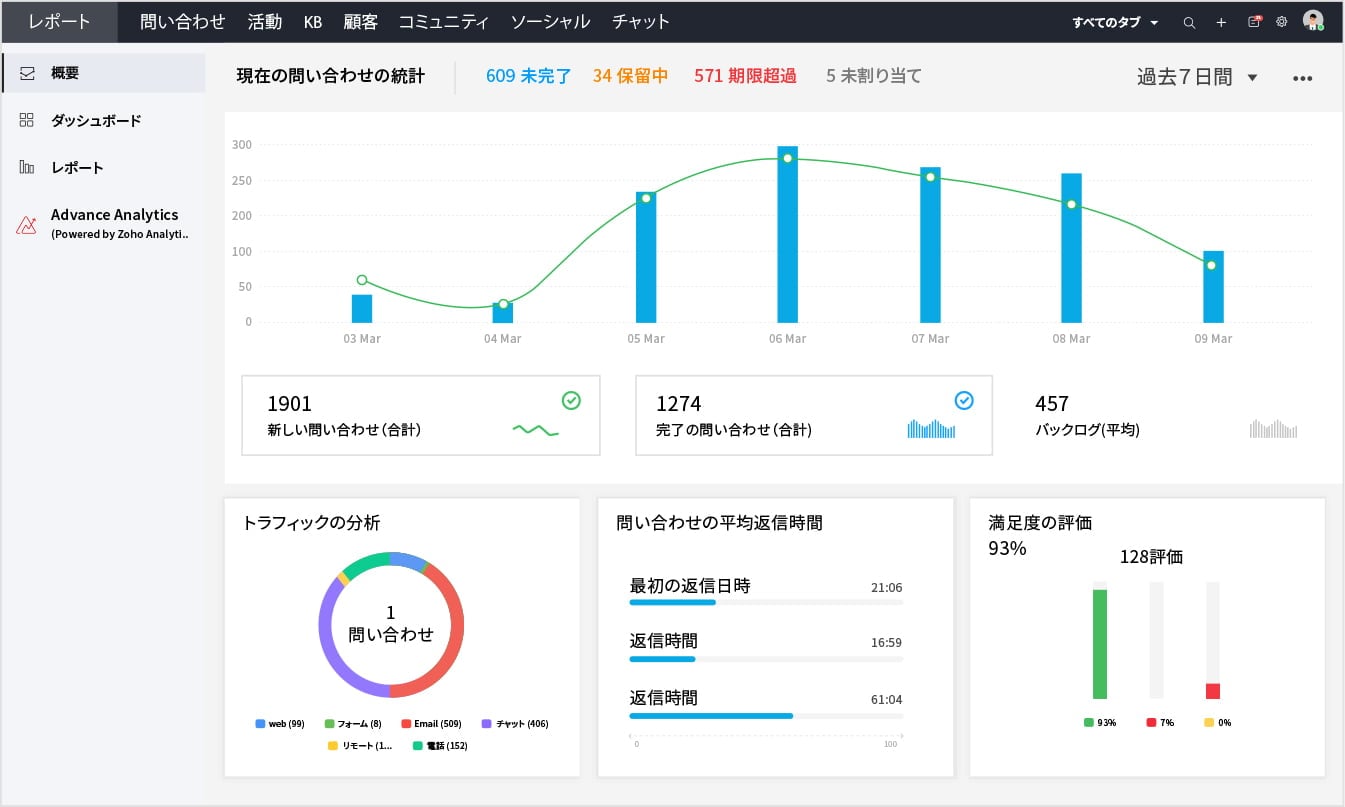This screenshot has width=1345, height=807.
Task: Open the 過去7日間 date range dropdown
Action: 1196,77
